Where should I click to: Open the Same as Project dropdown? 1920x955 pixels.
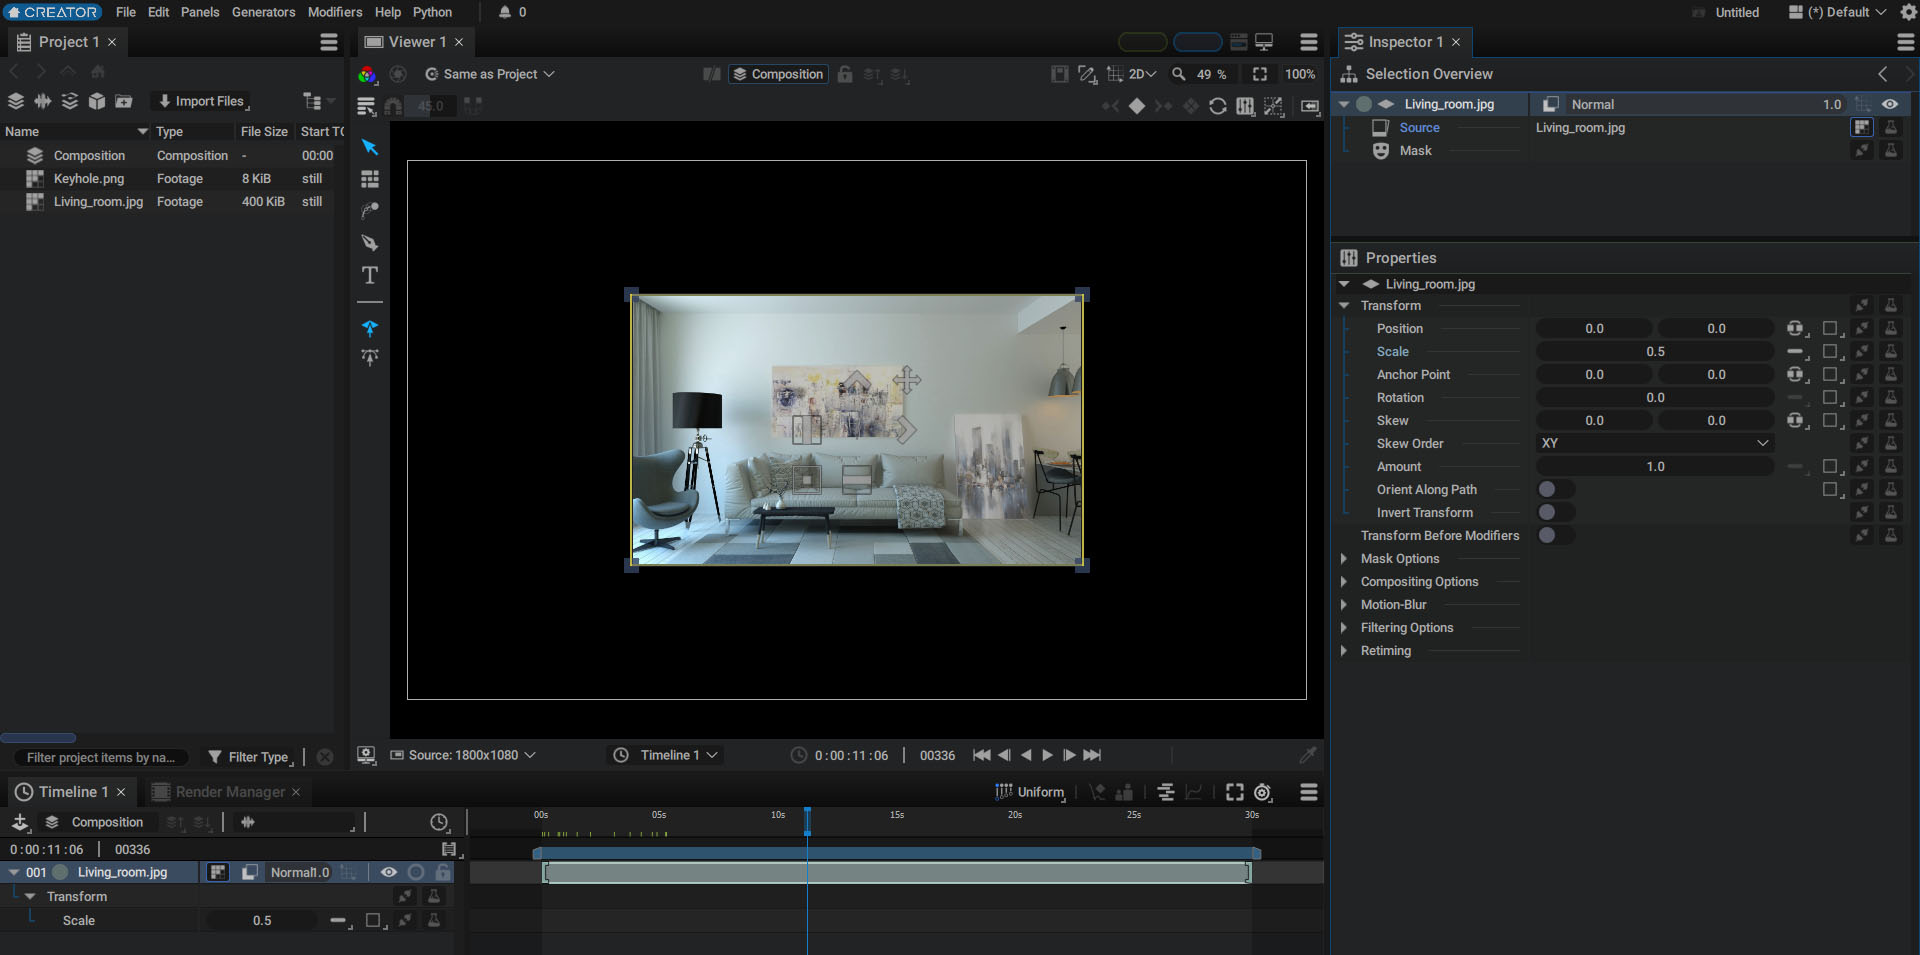tap(490, 74)
